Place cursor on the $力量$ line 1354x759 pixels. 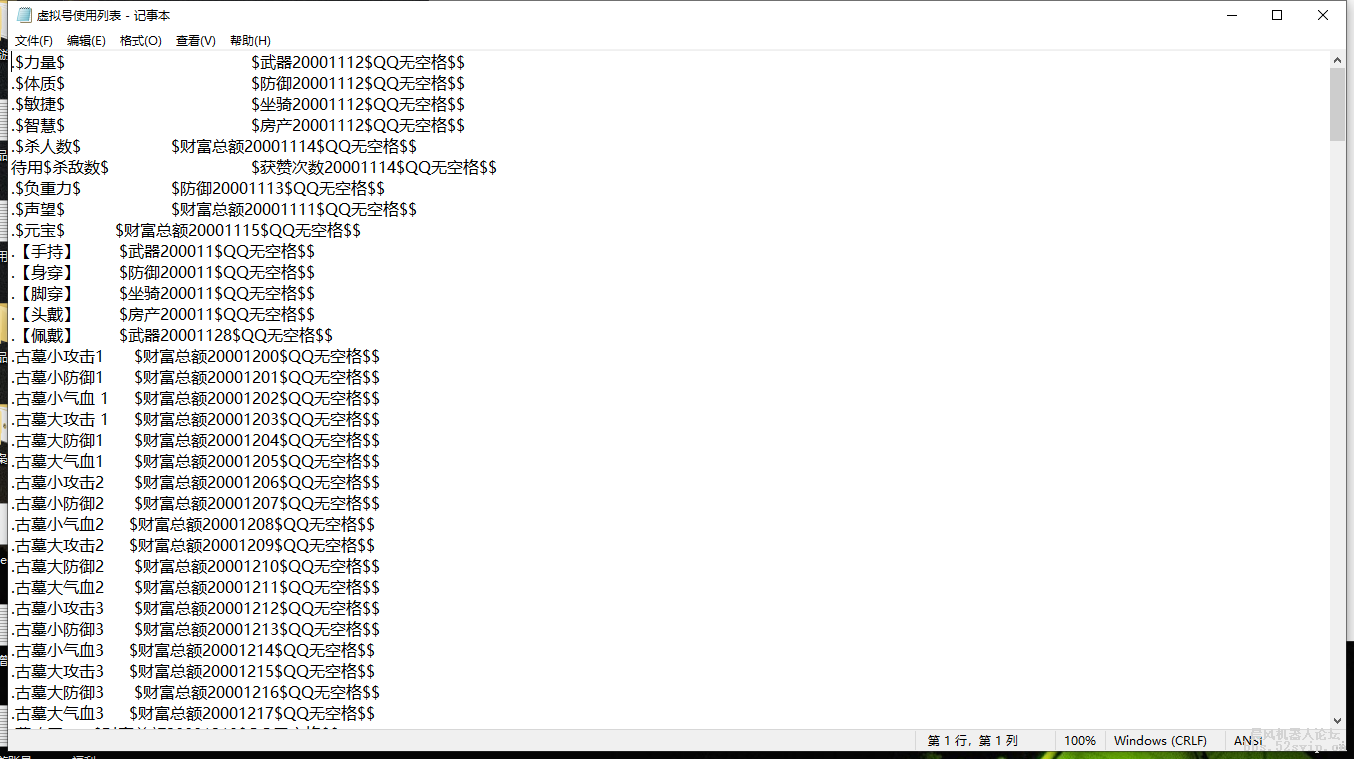40,62
